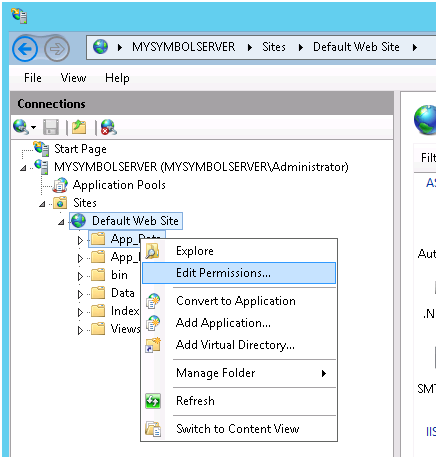Click the Create New Connection toolbar icon

[20, 127]
